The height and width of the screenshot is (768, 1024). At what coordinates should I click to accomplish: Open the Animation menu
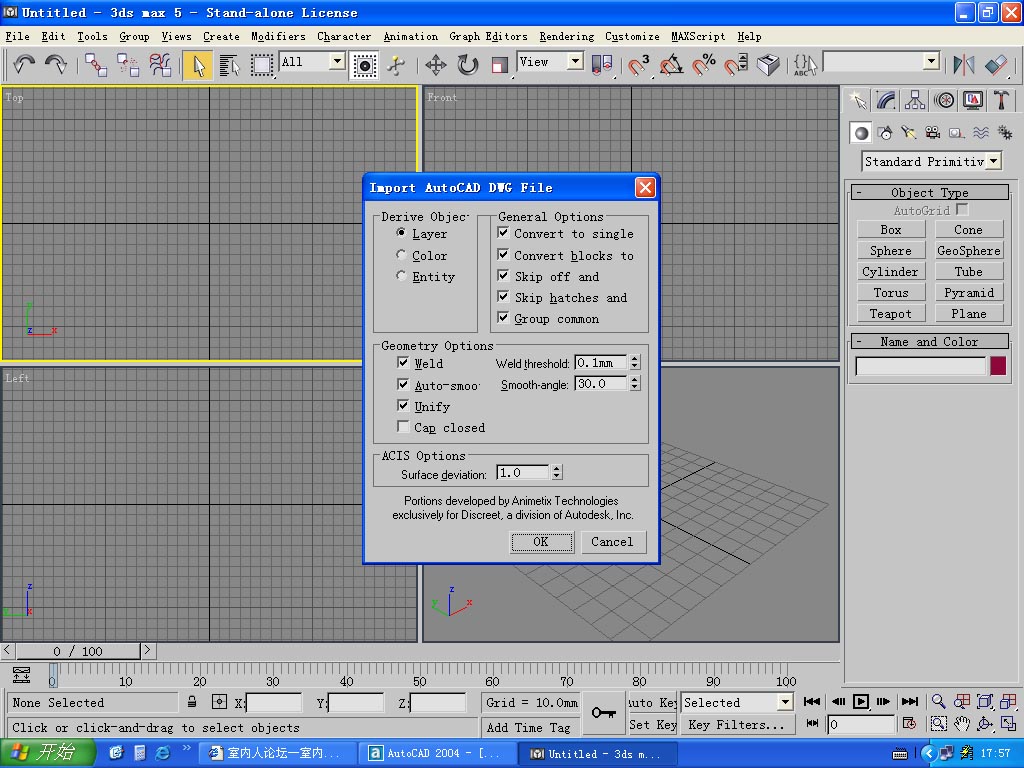pyautogui.click(x=411, y=37)
